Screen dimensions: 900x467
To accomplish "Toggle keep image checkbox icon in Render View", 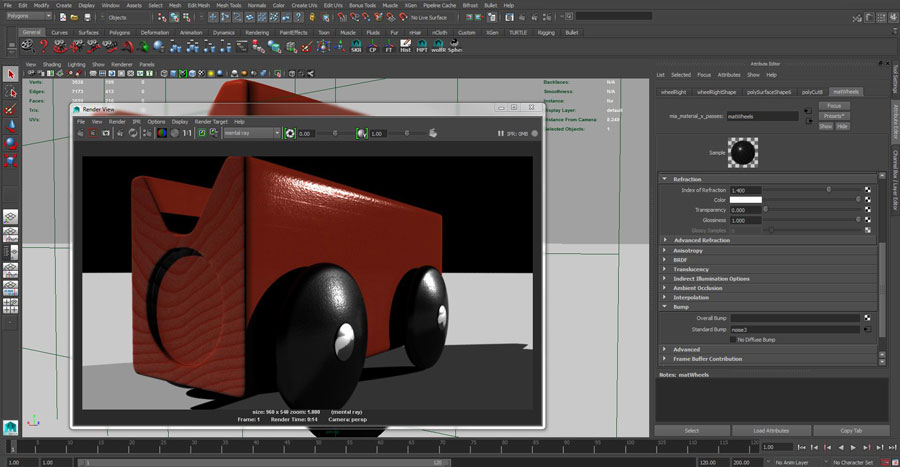I will tap(202, 133).
